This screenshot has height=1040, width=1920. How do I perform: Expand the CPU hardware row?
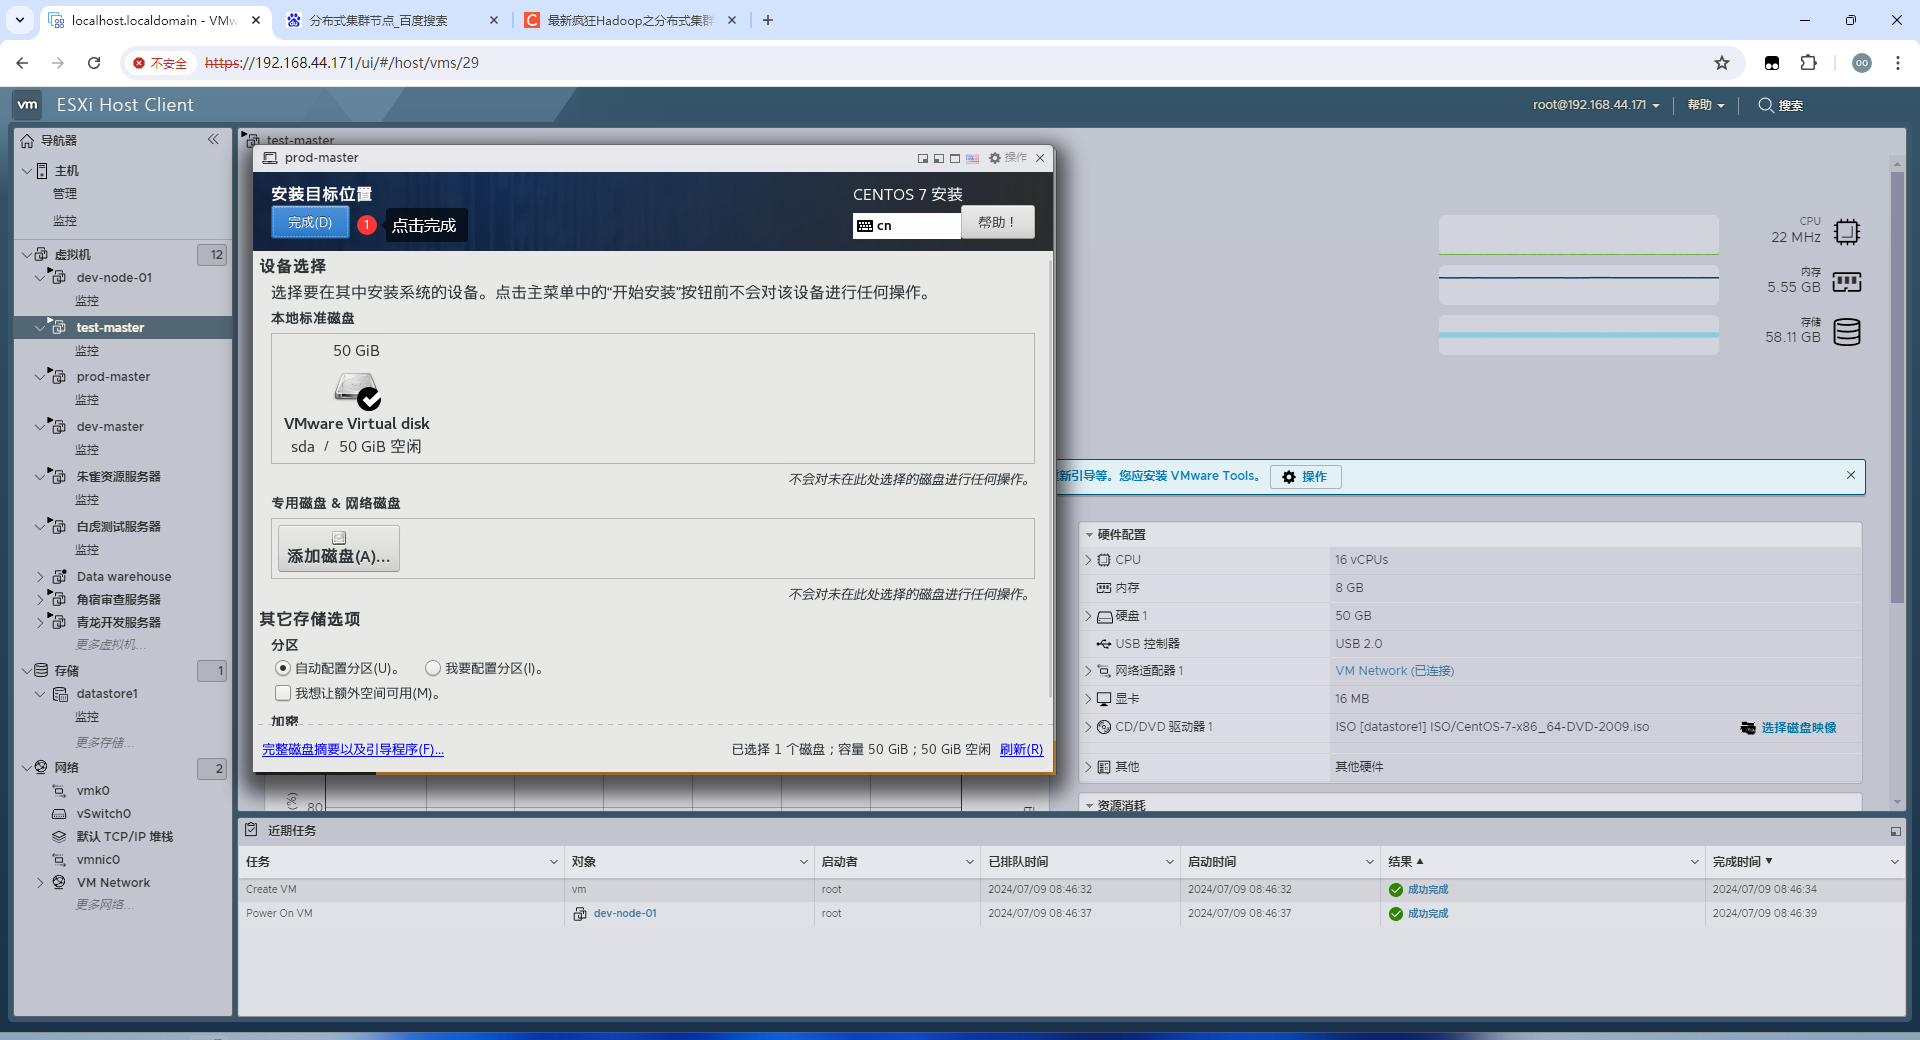1089,560
